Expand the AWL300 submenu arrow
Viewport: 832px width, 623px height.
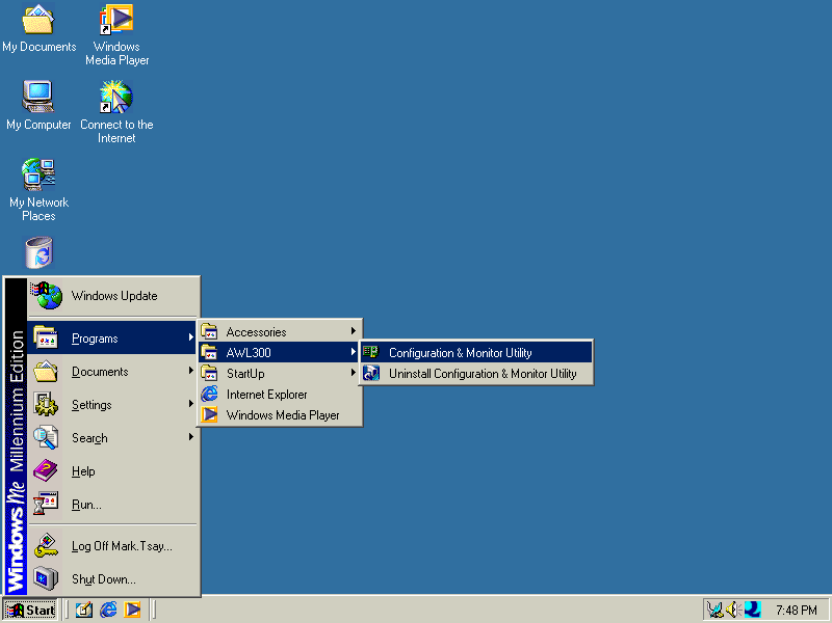pos(353,351)
